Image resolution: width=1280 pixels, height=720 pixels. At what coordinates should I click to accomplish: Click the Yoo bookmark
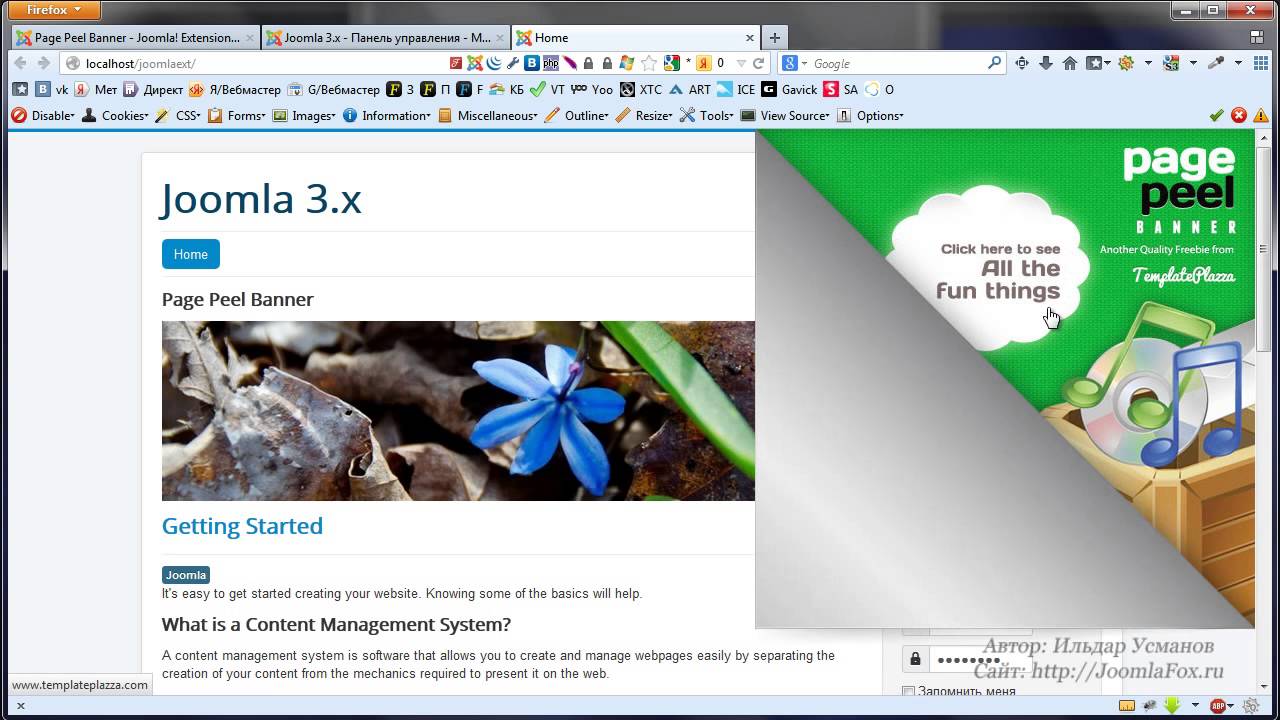click(x=592, y=89)
